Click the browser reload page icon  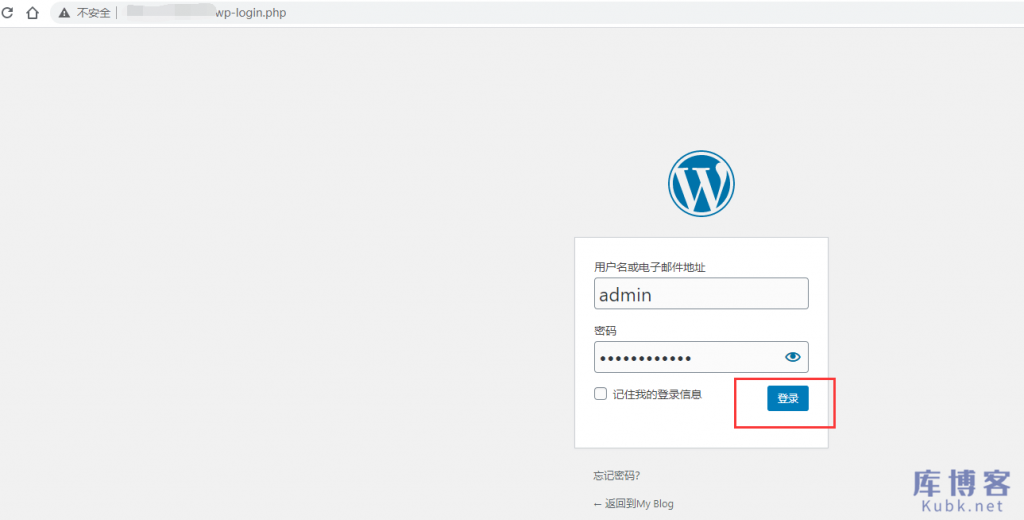pos(8,13)
